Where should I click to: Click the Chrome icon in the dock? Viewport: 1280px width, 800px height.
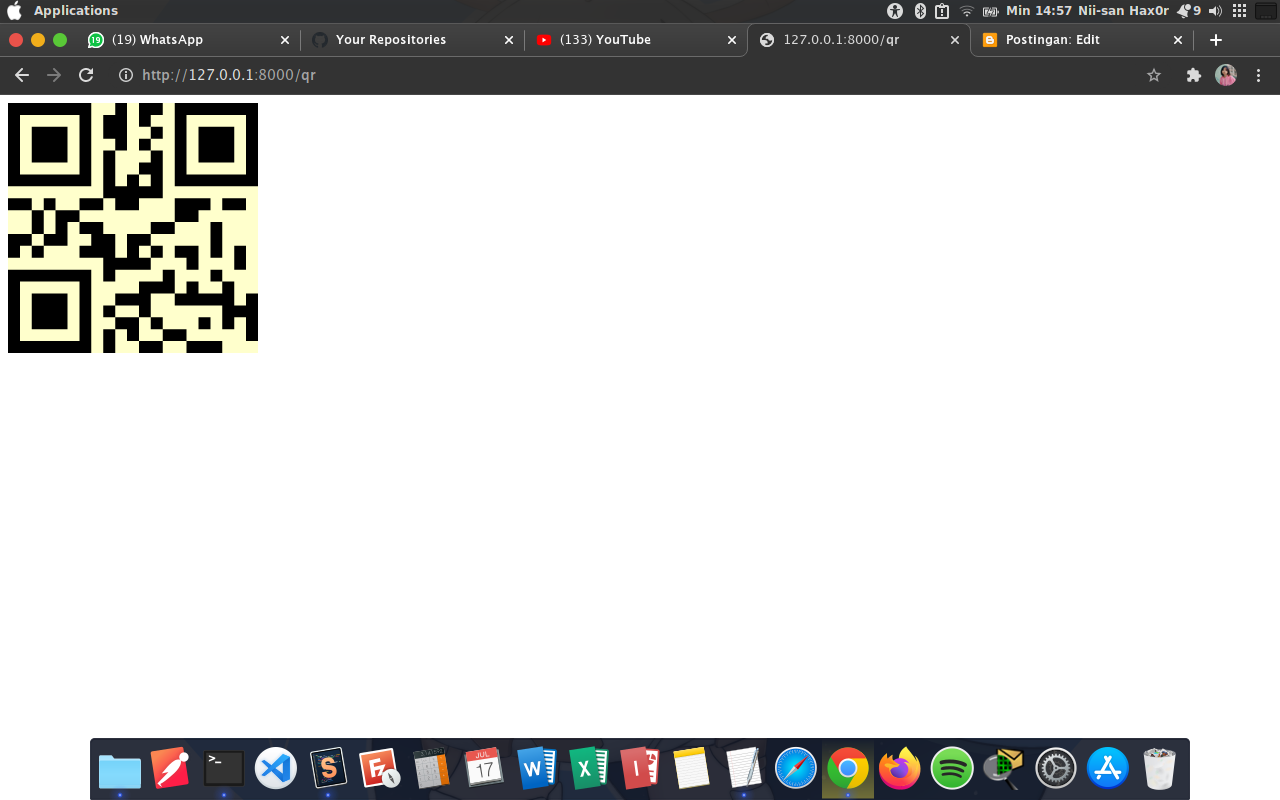pyautogui.click(x=848, y=769)
